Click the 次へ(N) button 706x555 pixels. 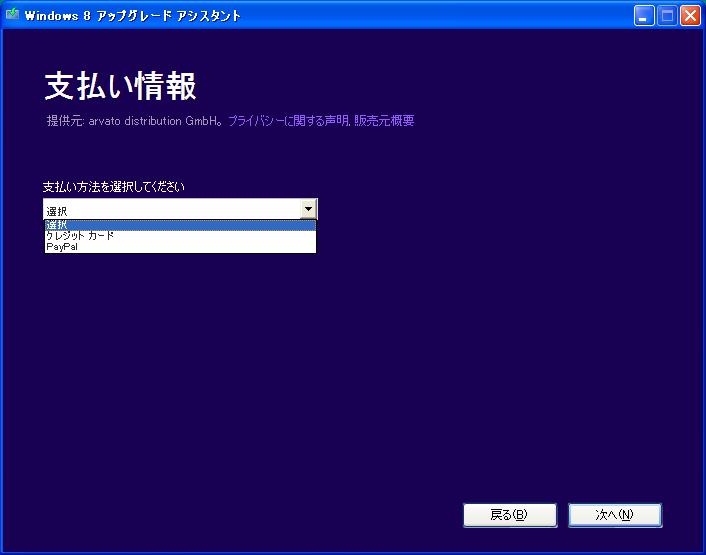pos(615,515)
